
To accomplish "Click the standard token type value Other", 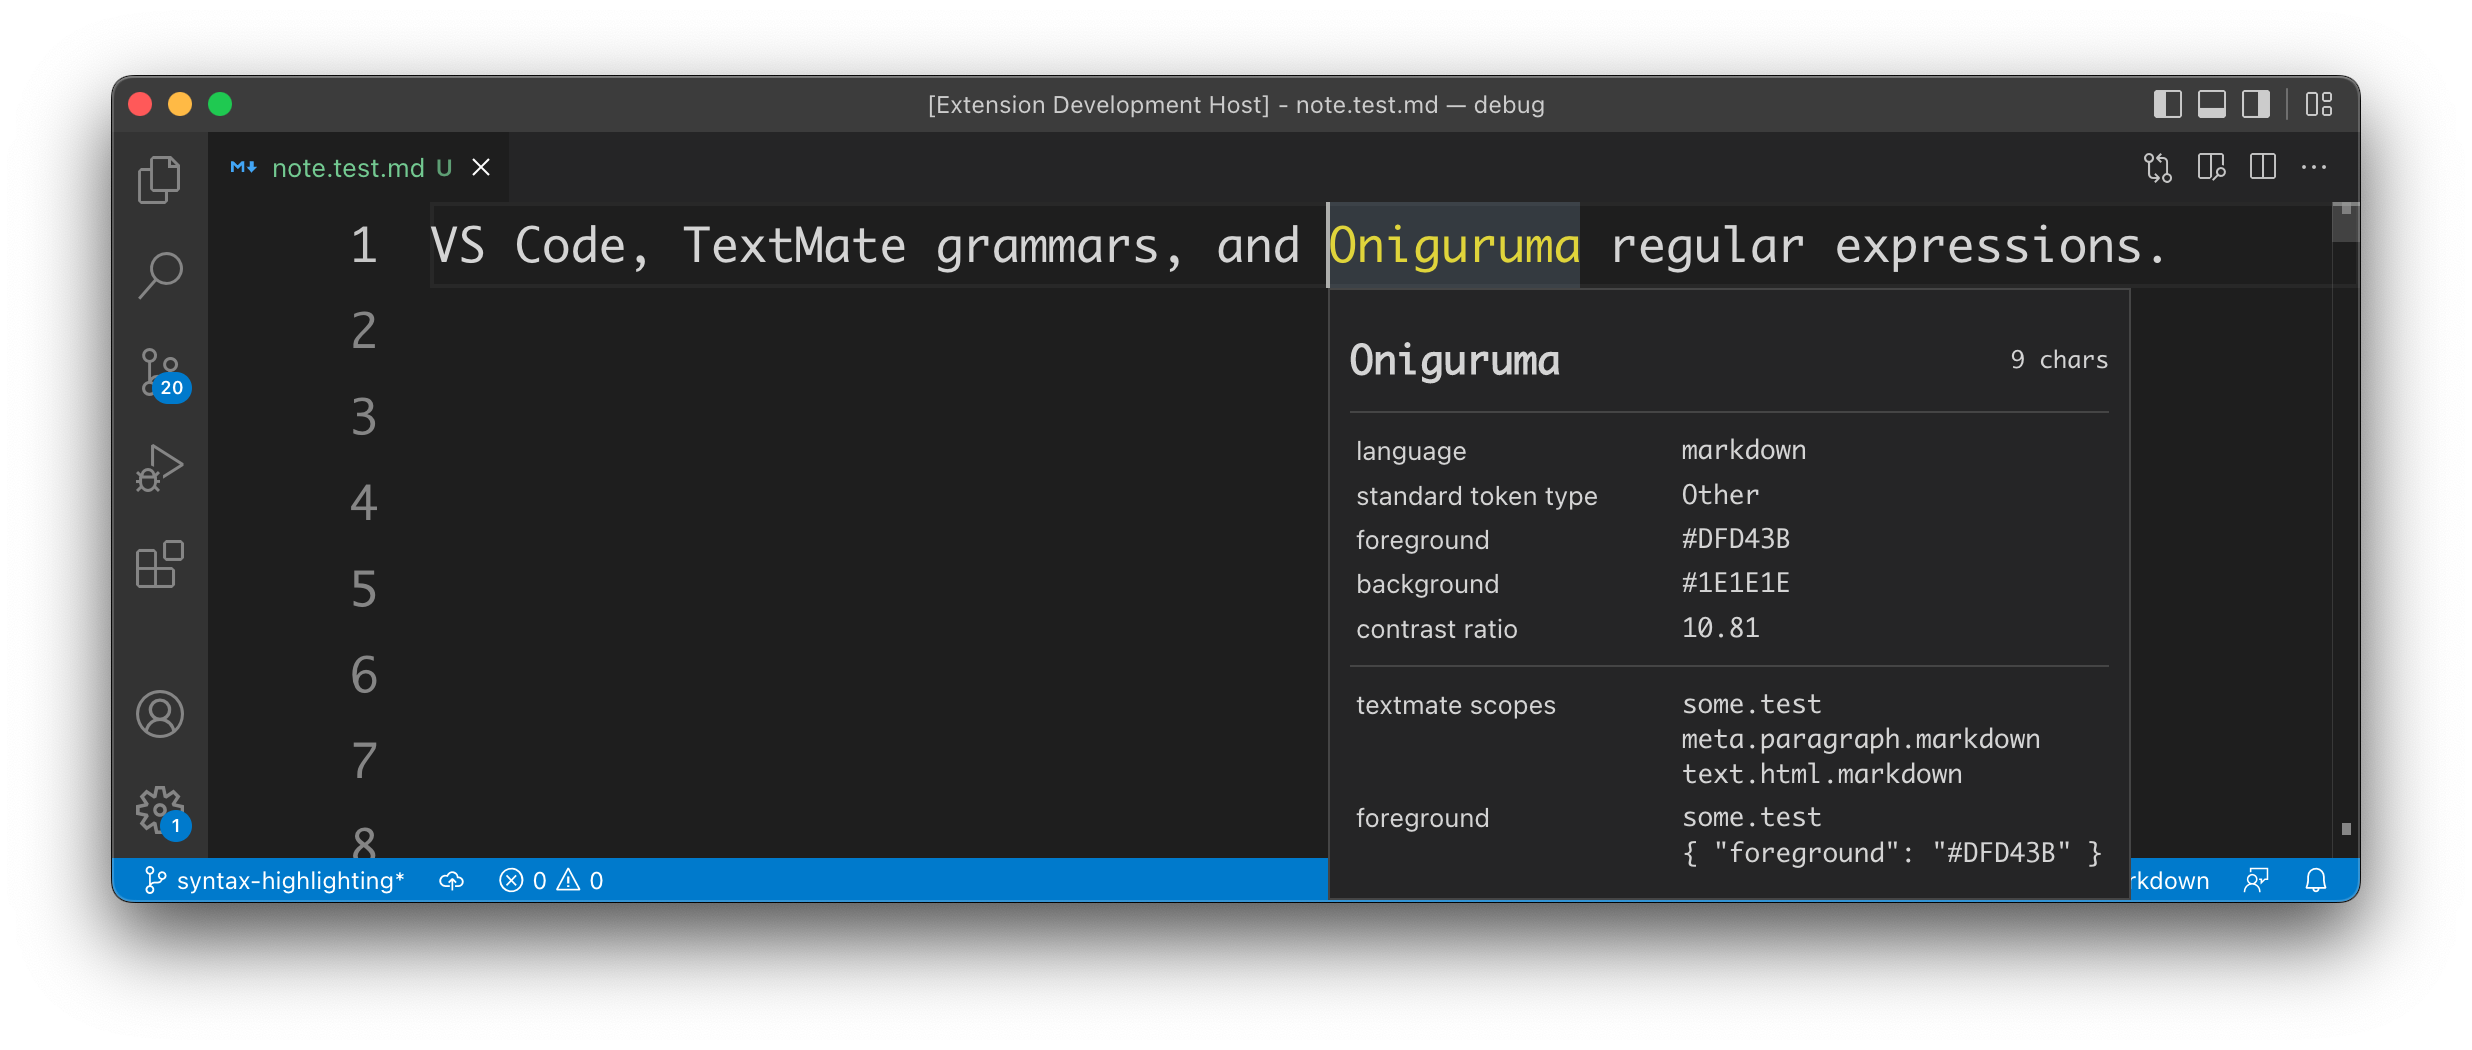I will click(1720, 495).
